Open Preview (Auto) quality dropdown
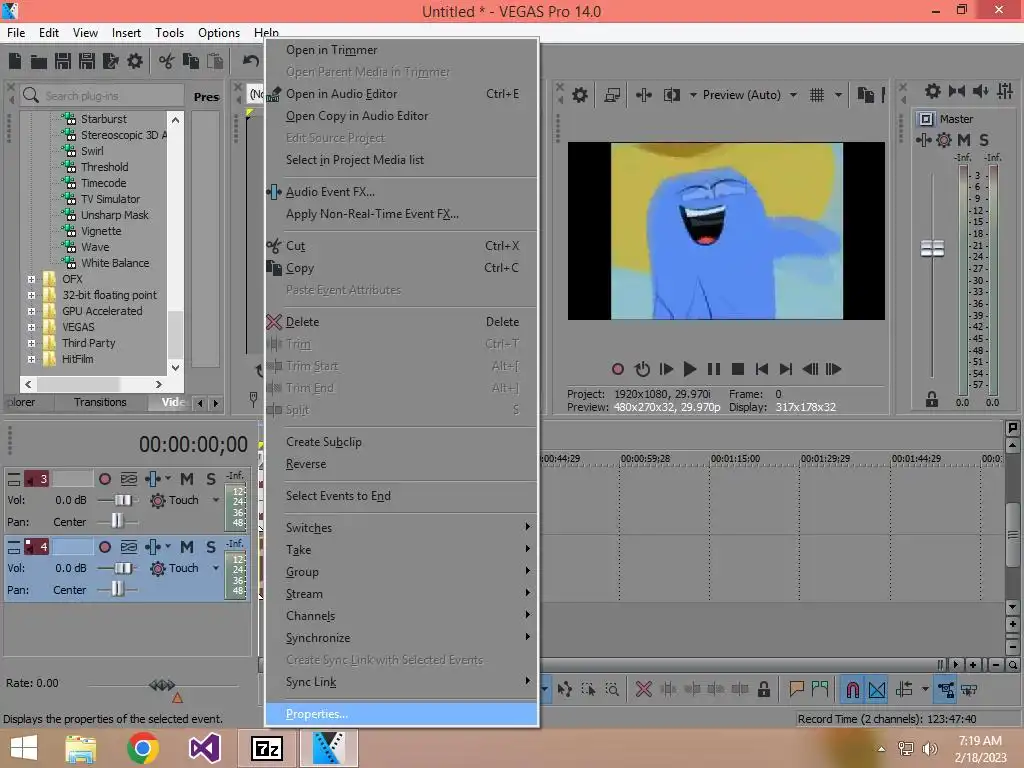The image size is (1024, 768). coord(793,95)
